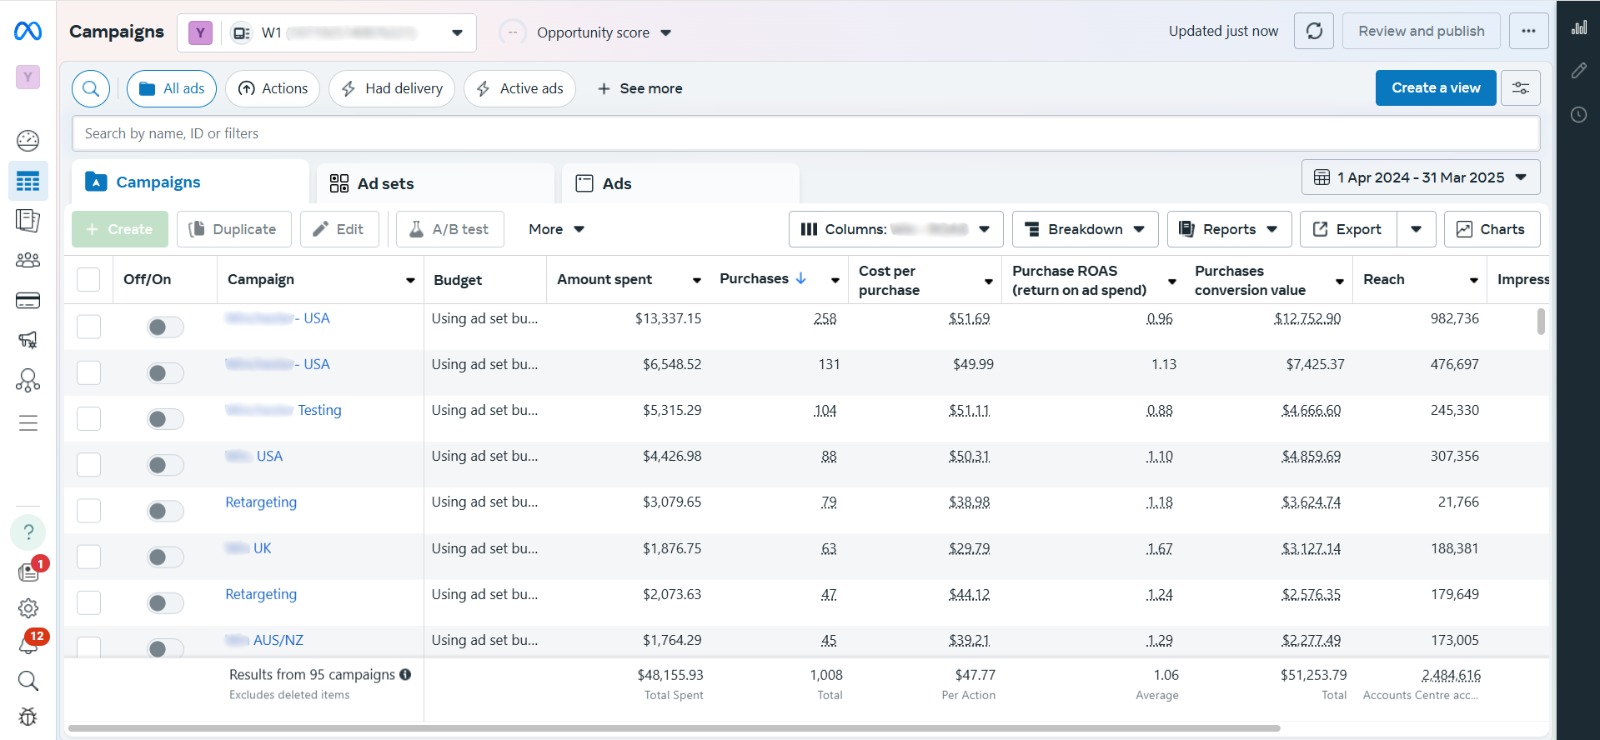
Task: Click the Create a view button
Action: tap(1435, 88)
